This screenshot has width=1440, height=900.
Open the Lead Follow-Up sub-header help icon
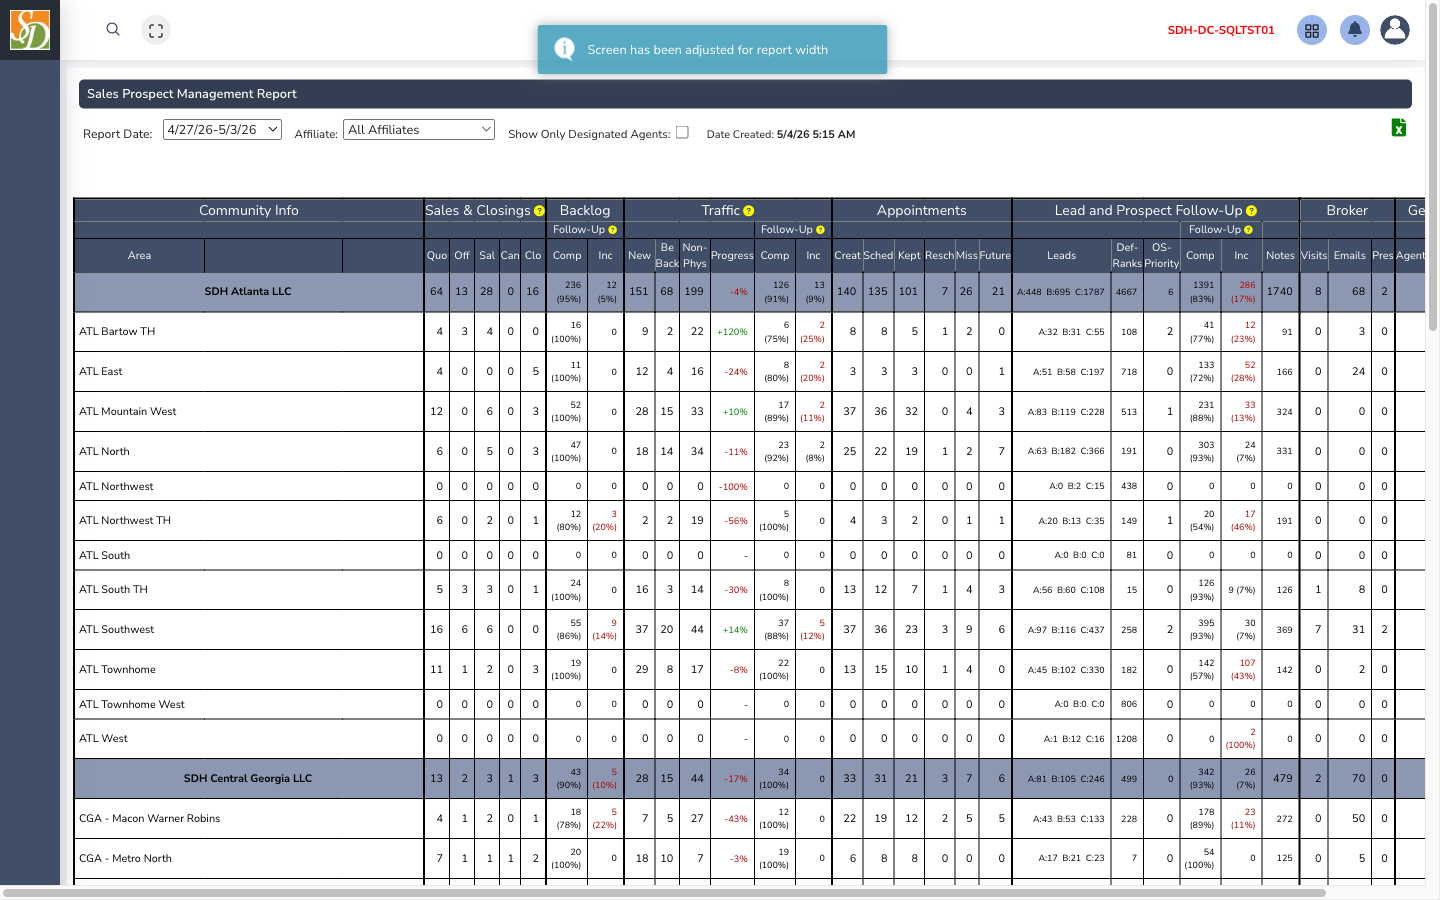(1248, 230)
